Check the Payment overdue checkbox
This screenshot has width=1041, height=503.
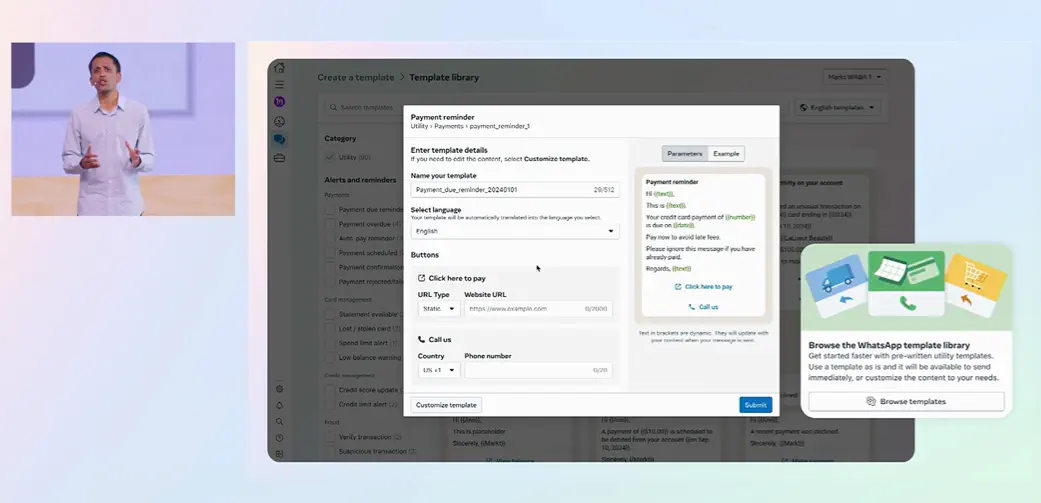[x=330, y=224]
